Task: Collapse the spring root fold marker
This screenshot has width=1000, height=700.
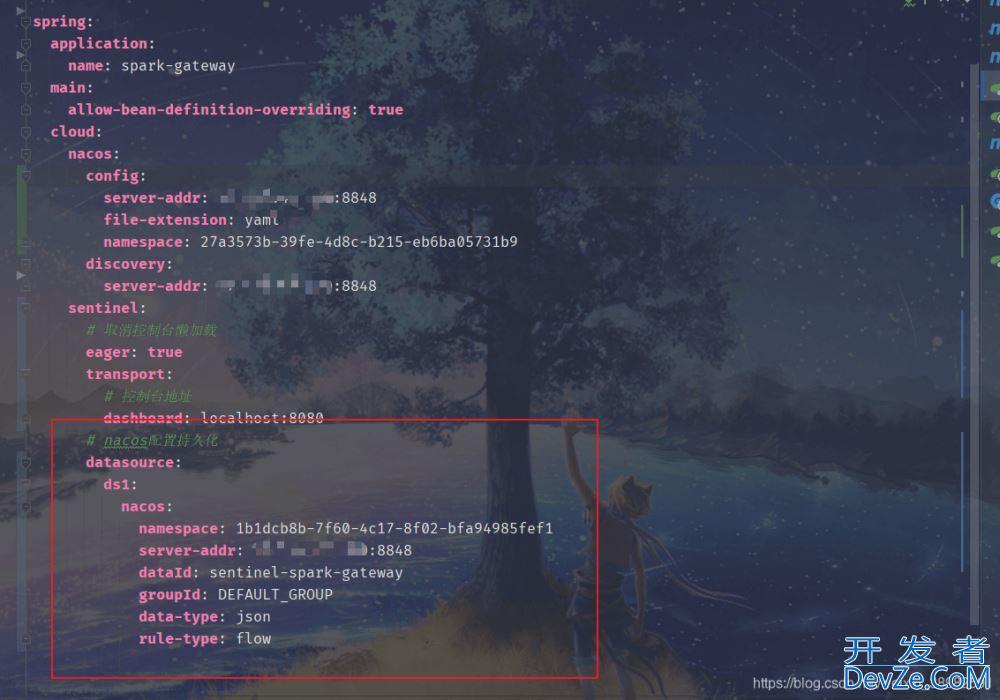Action: pyautogui.click(x=26, y=22)
